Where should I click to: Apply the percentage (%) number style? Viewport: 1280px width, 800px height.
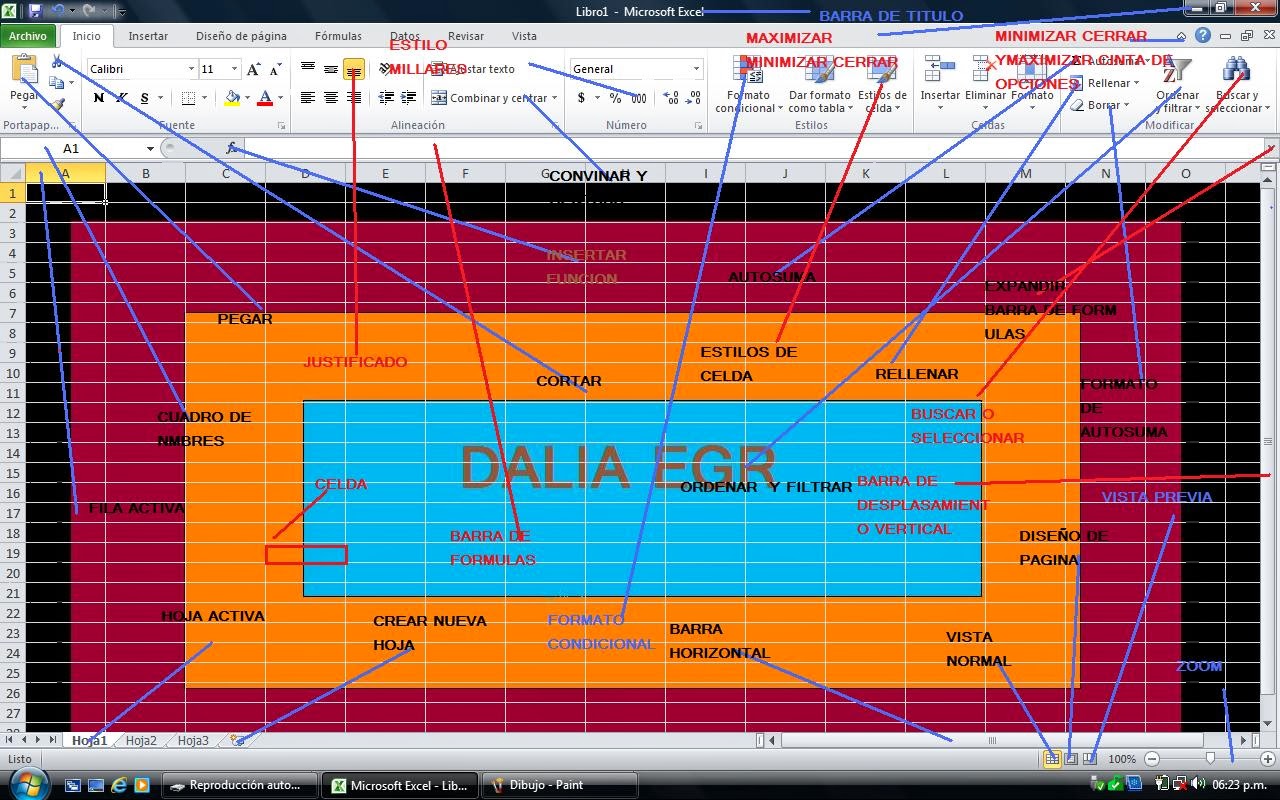(x=615, y=99)
